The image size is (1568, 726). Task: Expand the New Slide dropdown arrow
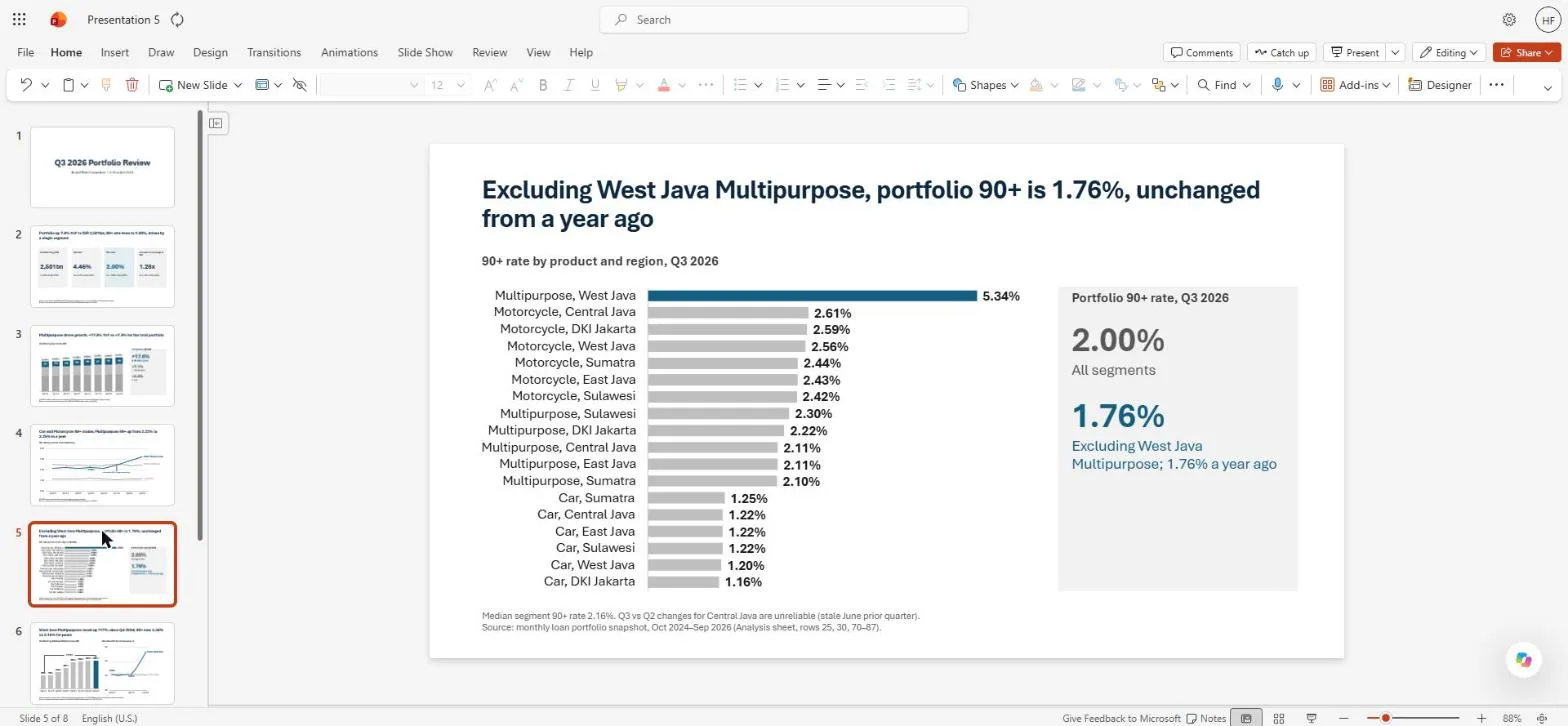[238, 85]
